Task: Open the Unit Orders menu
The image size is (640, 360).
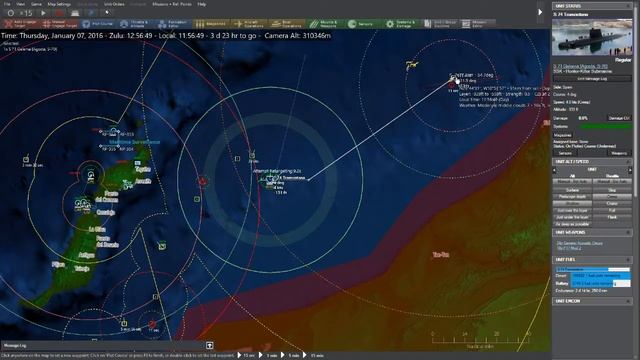Action: pyautogui.click(x=114, y=4)
